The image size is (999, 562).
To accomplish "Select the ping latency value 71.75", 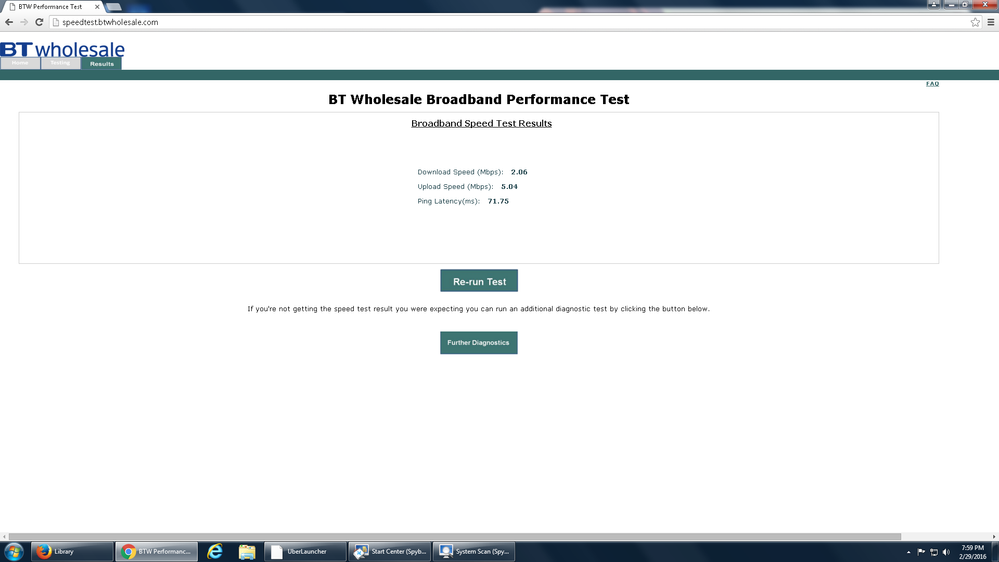I will [498, 201].
